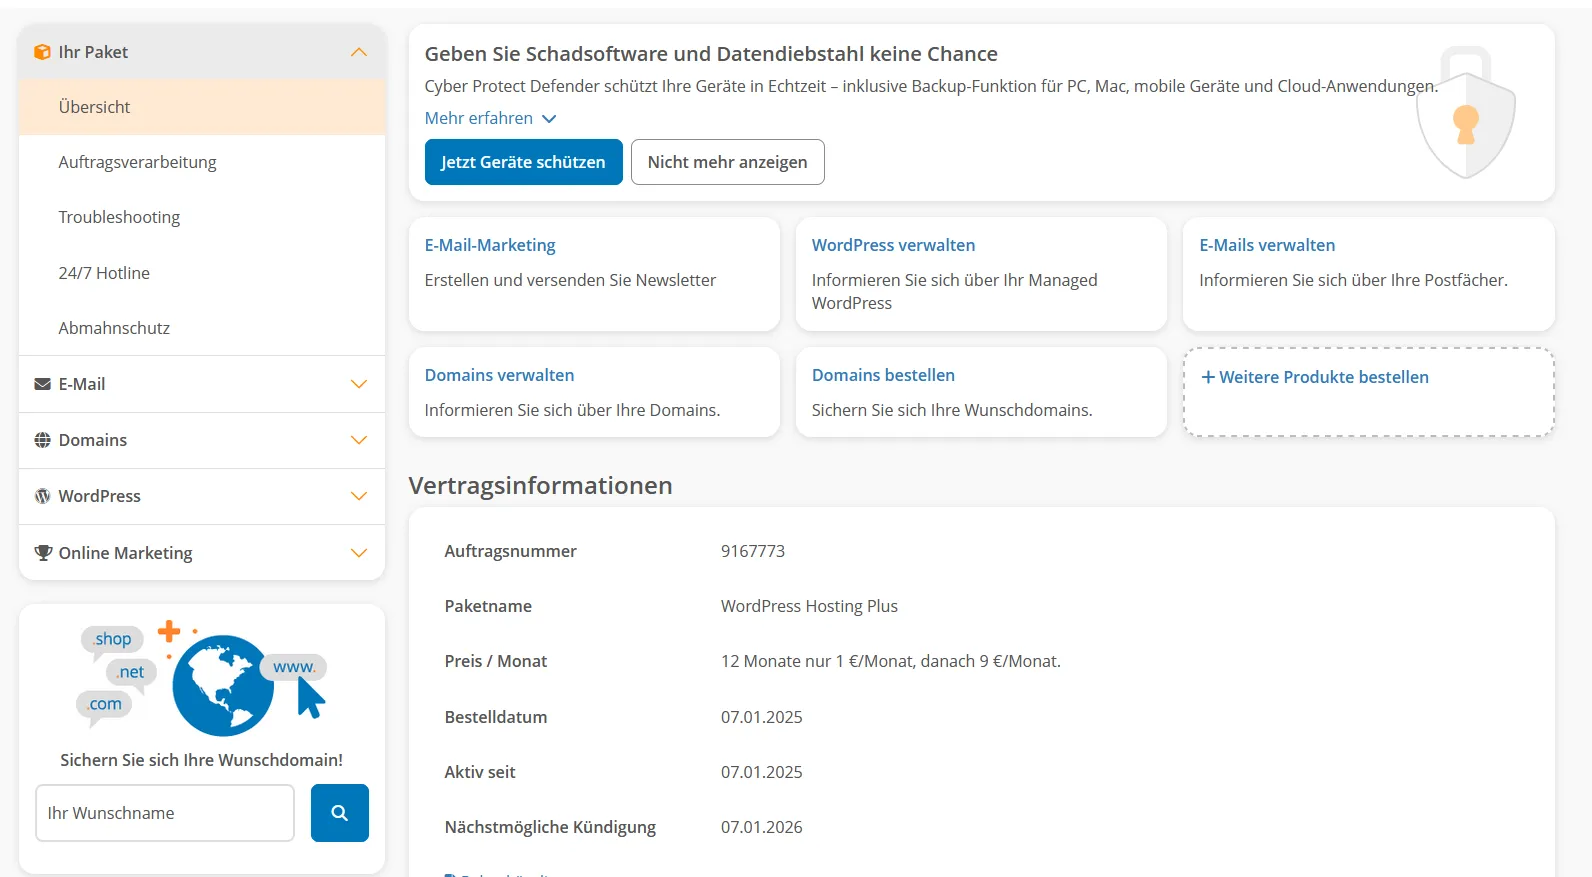Open the E-Mails verwalten link
The width and height of the screenshot is (1592, 877).
[1267, 245]
